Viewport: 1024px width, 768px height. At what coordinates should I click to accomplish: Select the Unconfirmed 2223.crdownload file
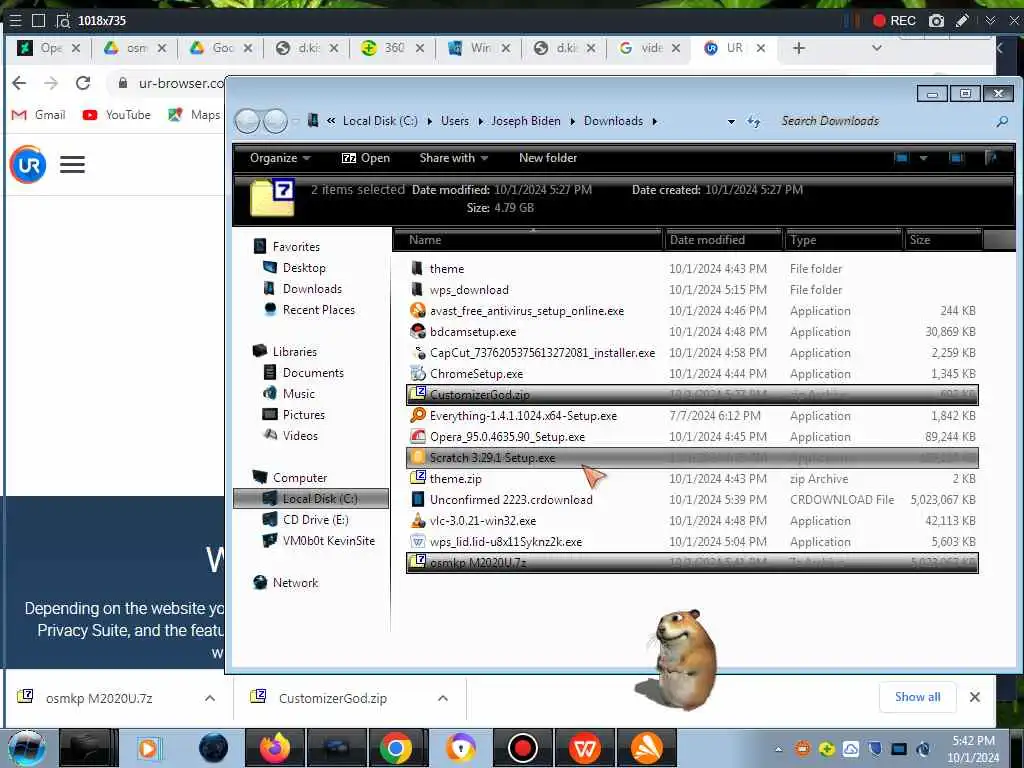511,500
